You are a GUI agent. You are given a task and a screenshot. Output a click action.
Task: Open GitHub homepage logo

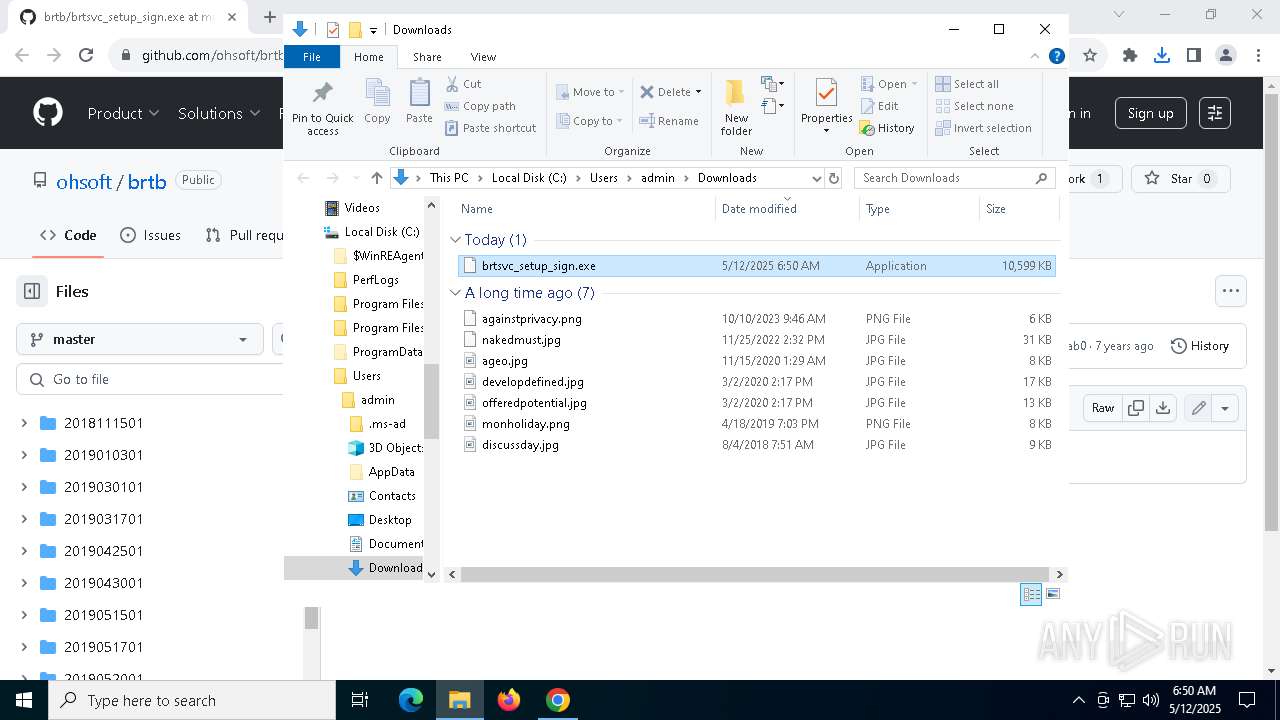pos(48,113)
